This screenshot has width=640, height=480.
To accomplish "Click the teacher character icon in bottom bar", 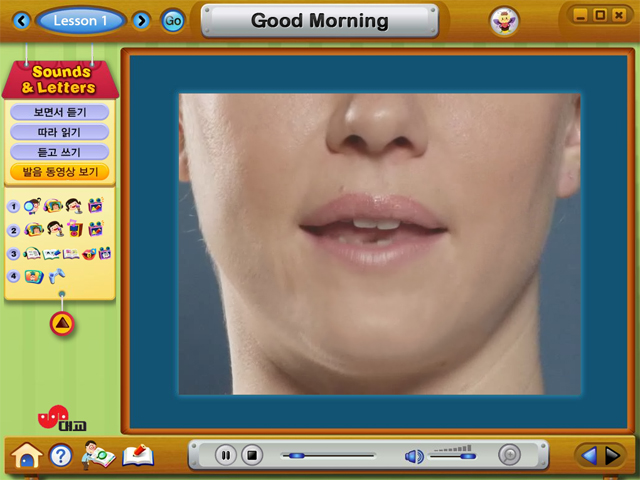I will [x=98, y=455].
